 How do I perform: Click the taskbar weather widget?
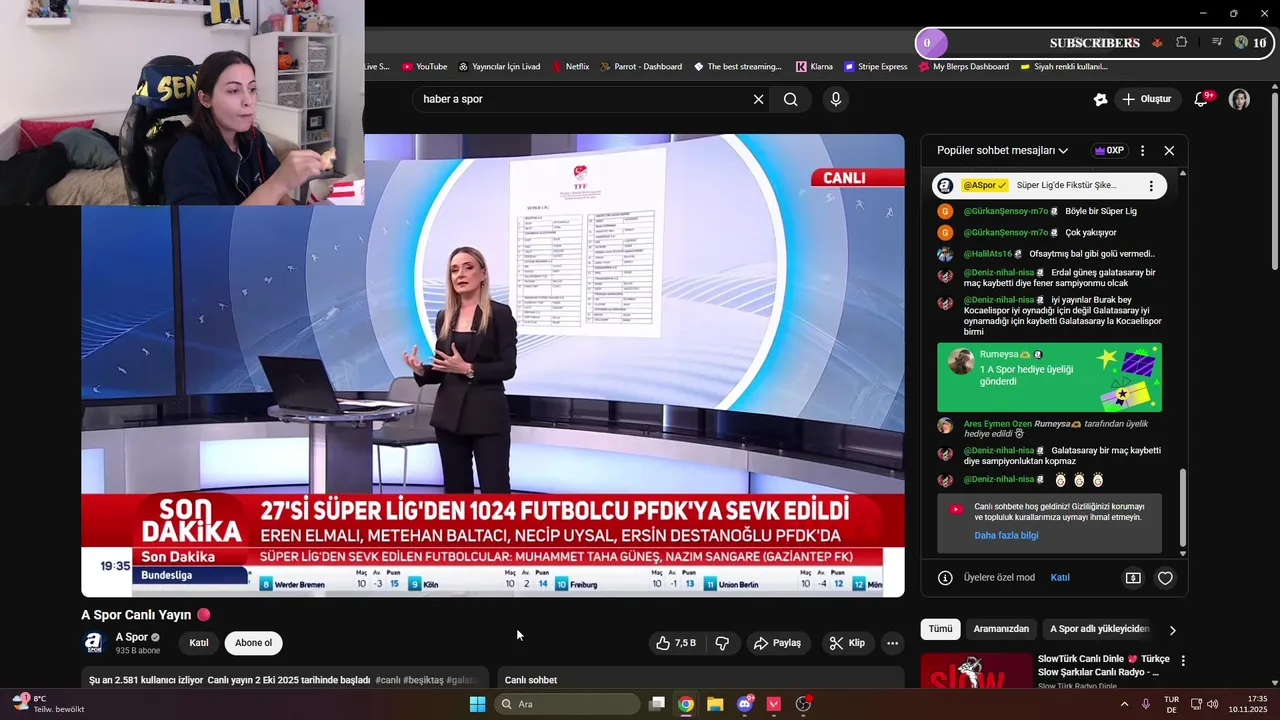point(46,704)
